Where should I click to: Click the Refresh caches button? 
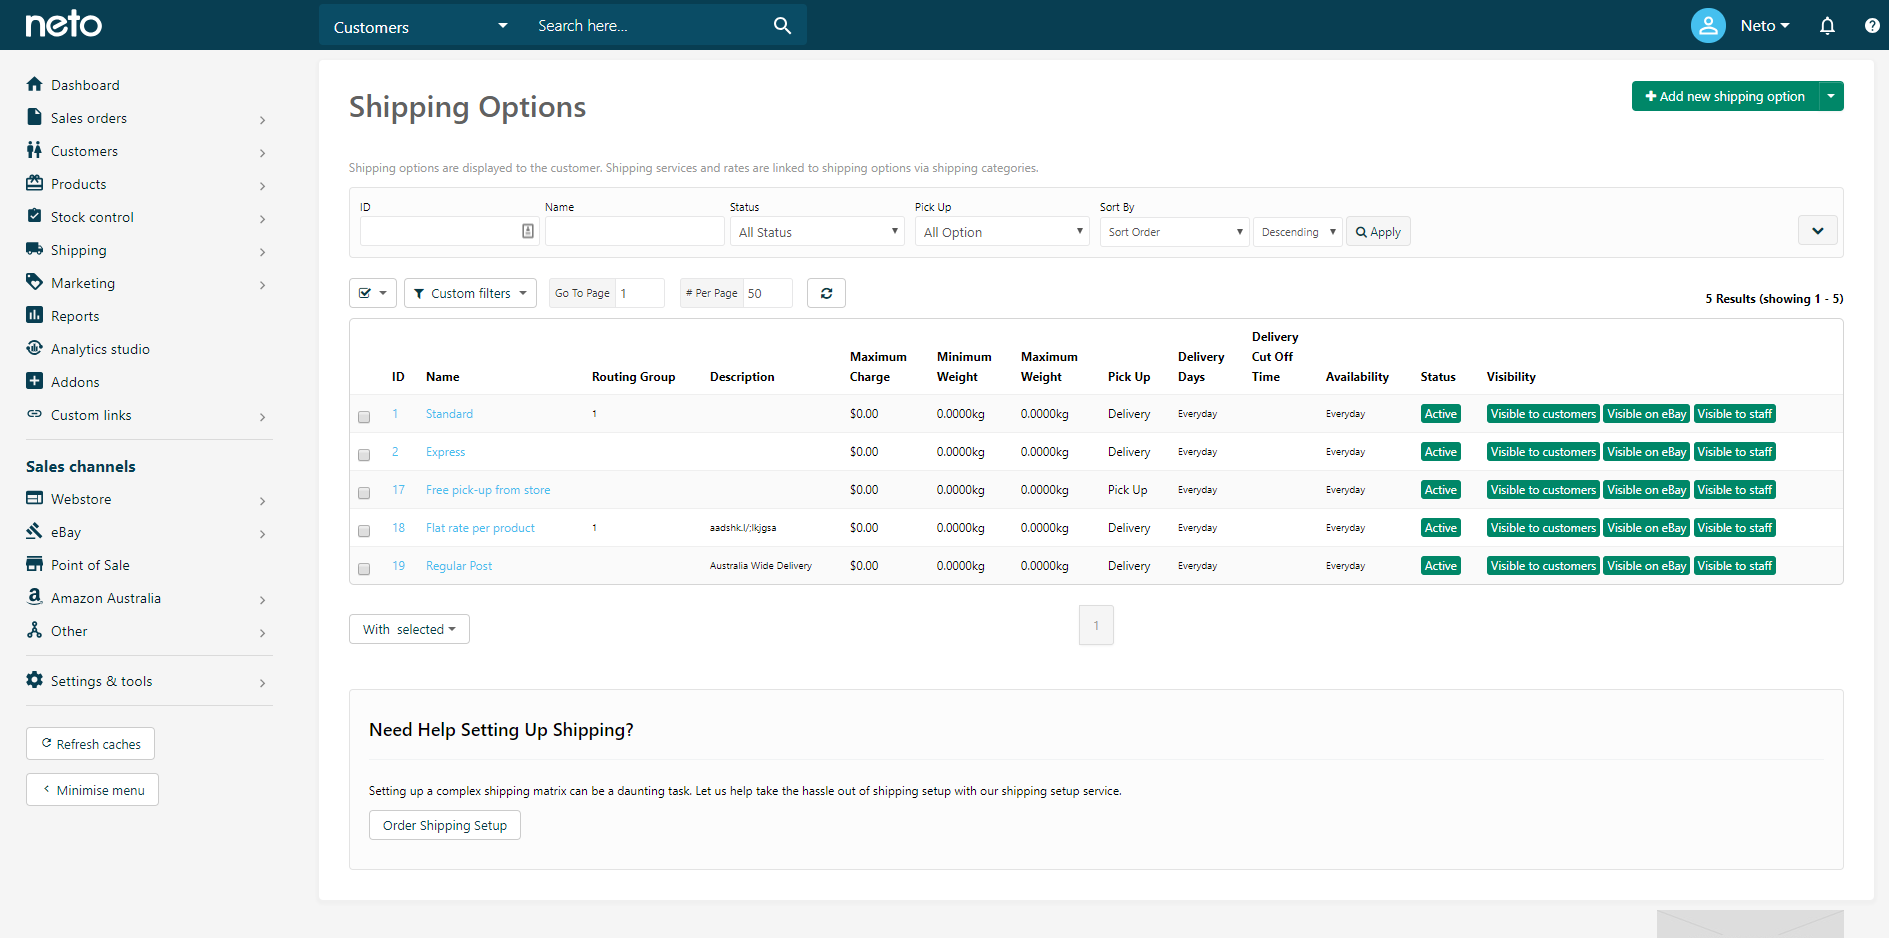pyautogui.click(x=90, y=743)
